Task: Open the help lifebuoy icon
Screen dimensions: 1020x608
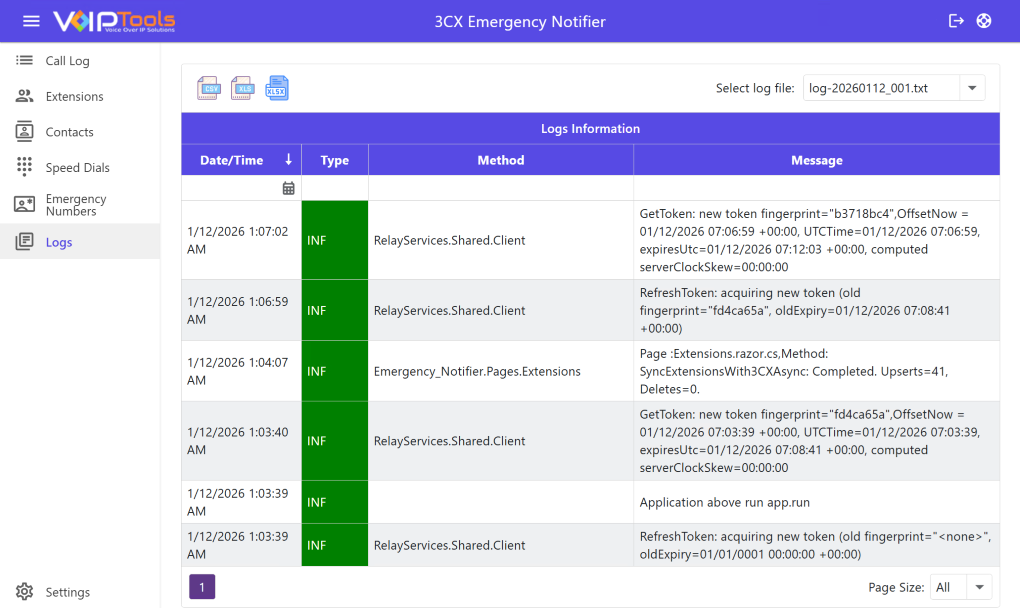Action: pyautogui.click(x=984, y=21)
